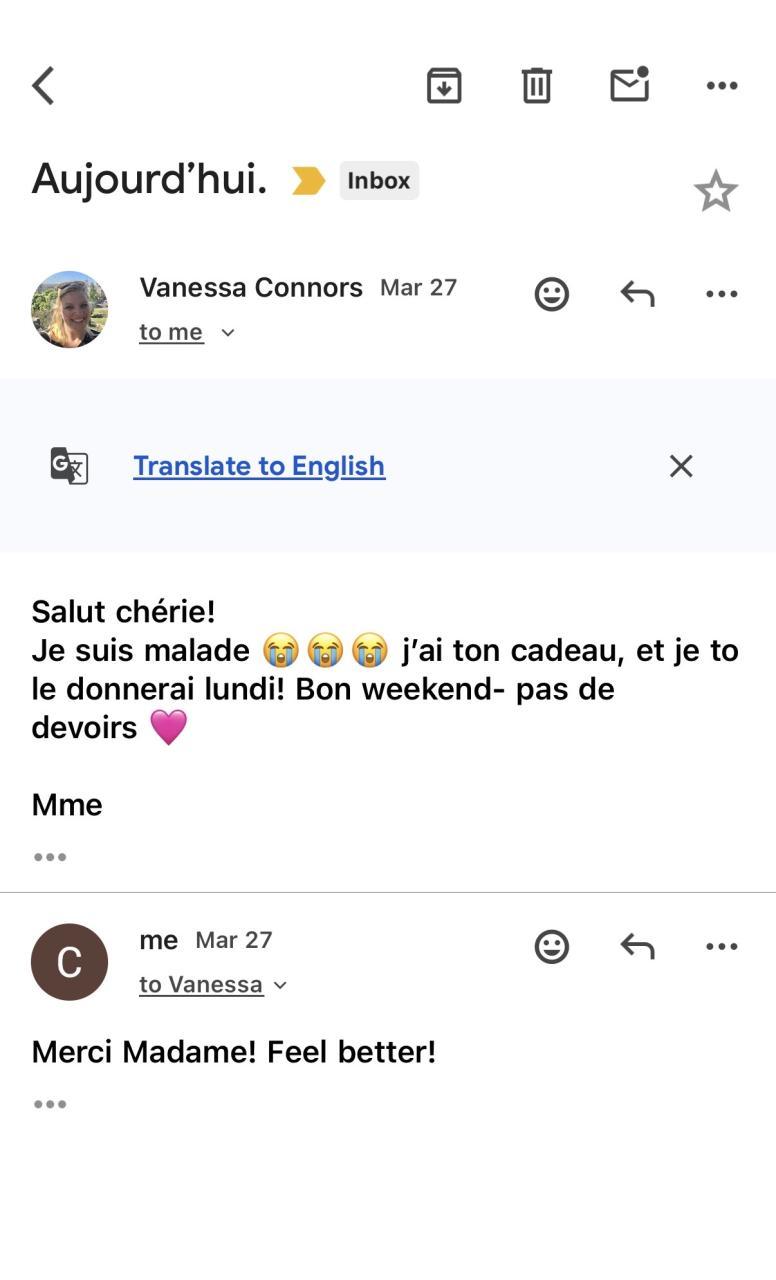The width and height of the screenshot is (776, 1280).
Task: Dismiss the translate banner
Action: pyautogui.click(x=681, y=466)
